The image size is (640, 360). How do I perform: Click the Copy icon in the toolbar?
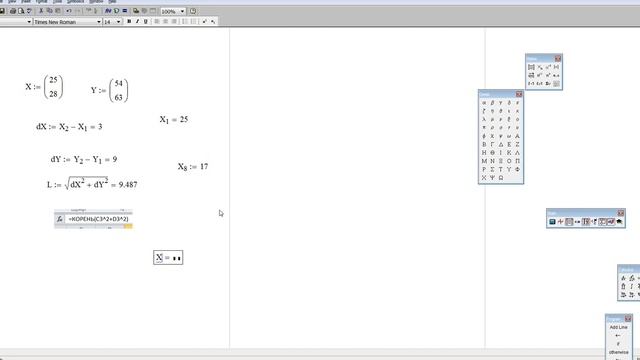49,11
